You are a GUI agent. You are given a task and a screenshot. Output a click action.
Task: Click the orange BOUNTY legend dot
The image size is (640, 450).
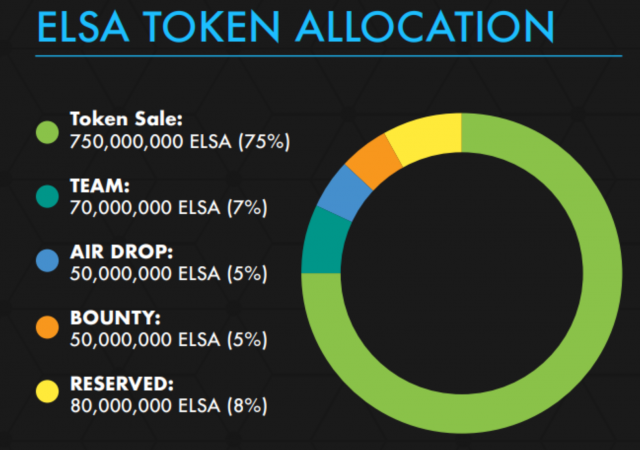click(47, 327)
